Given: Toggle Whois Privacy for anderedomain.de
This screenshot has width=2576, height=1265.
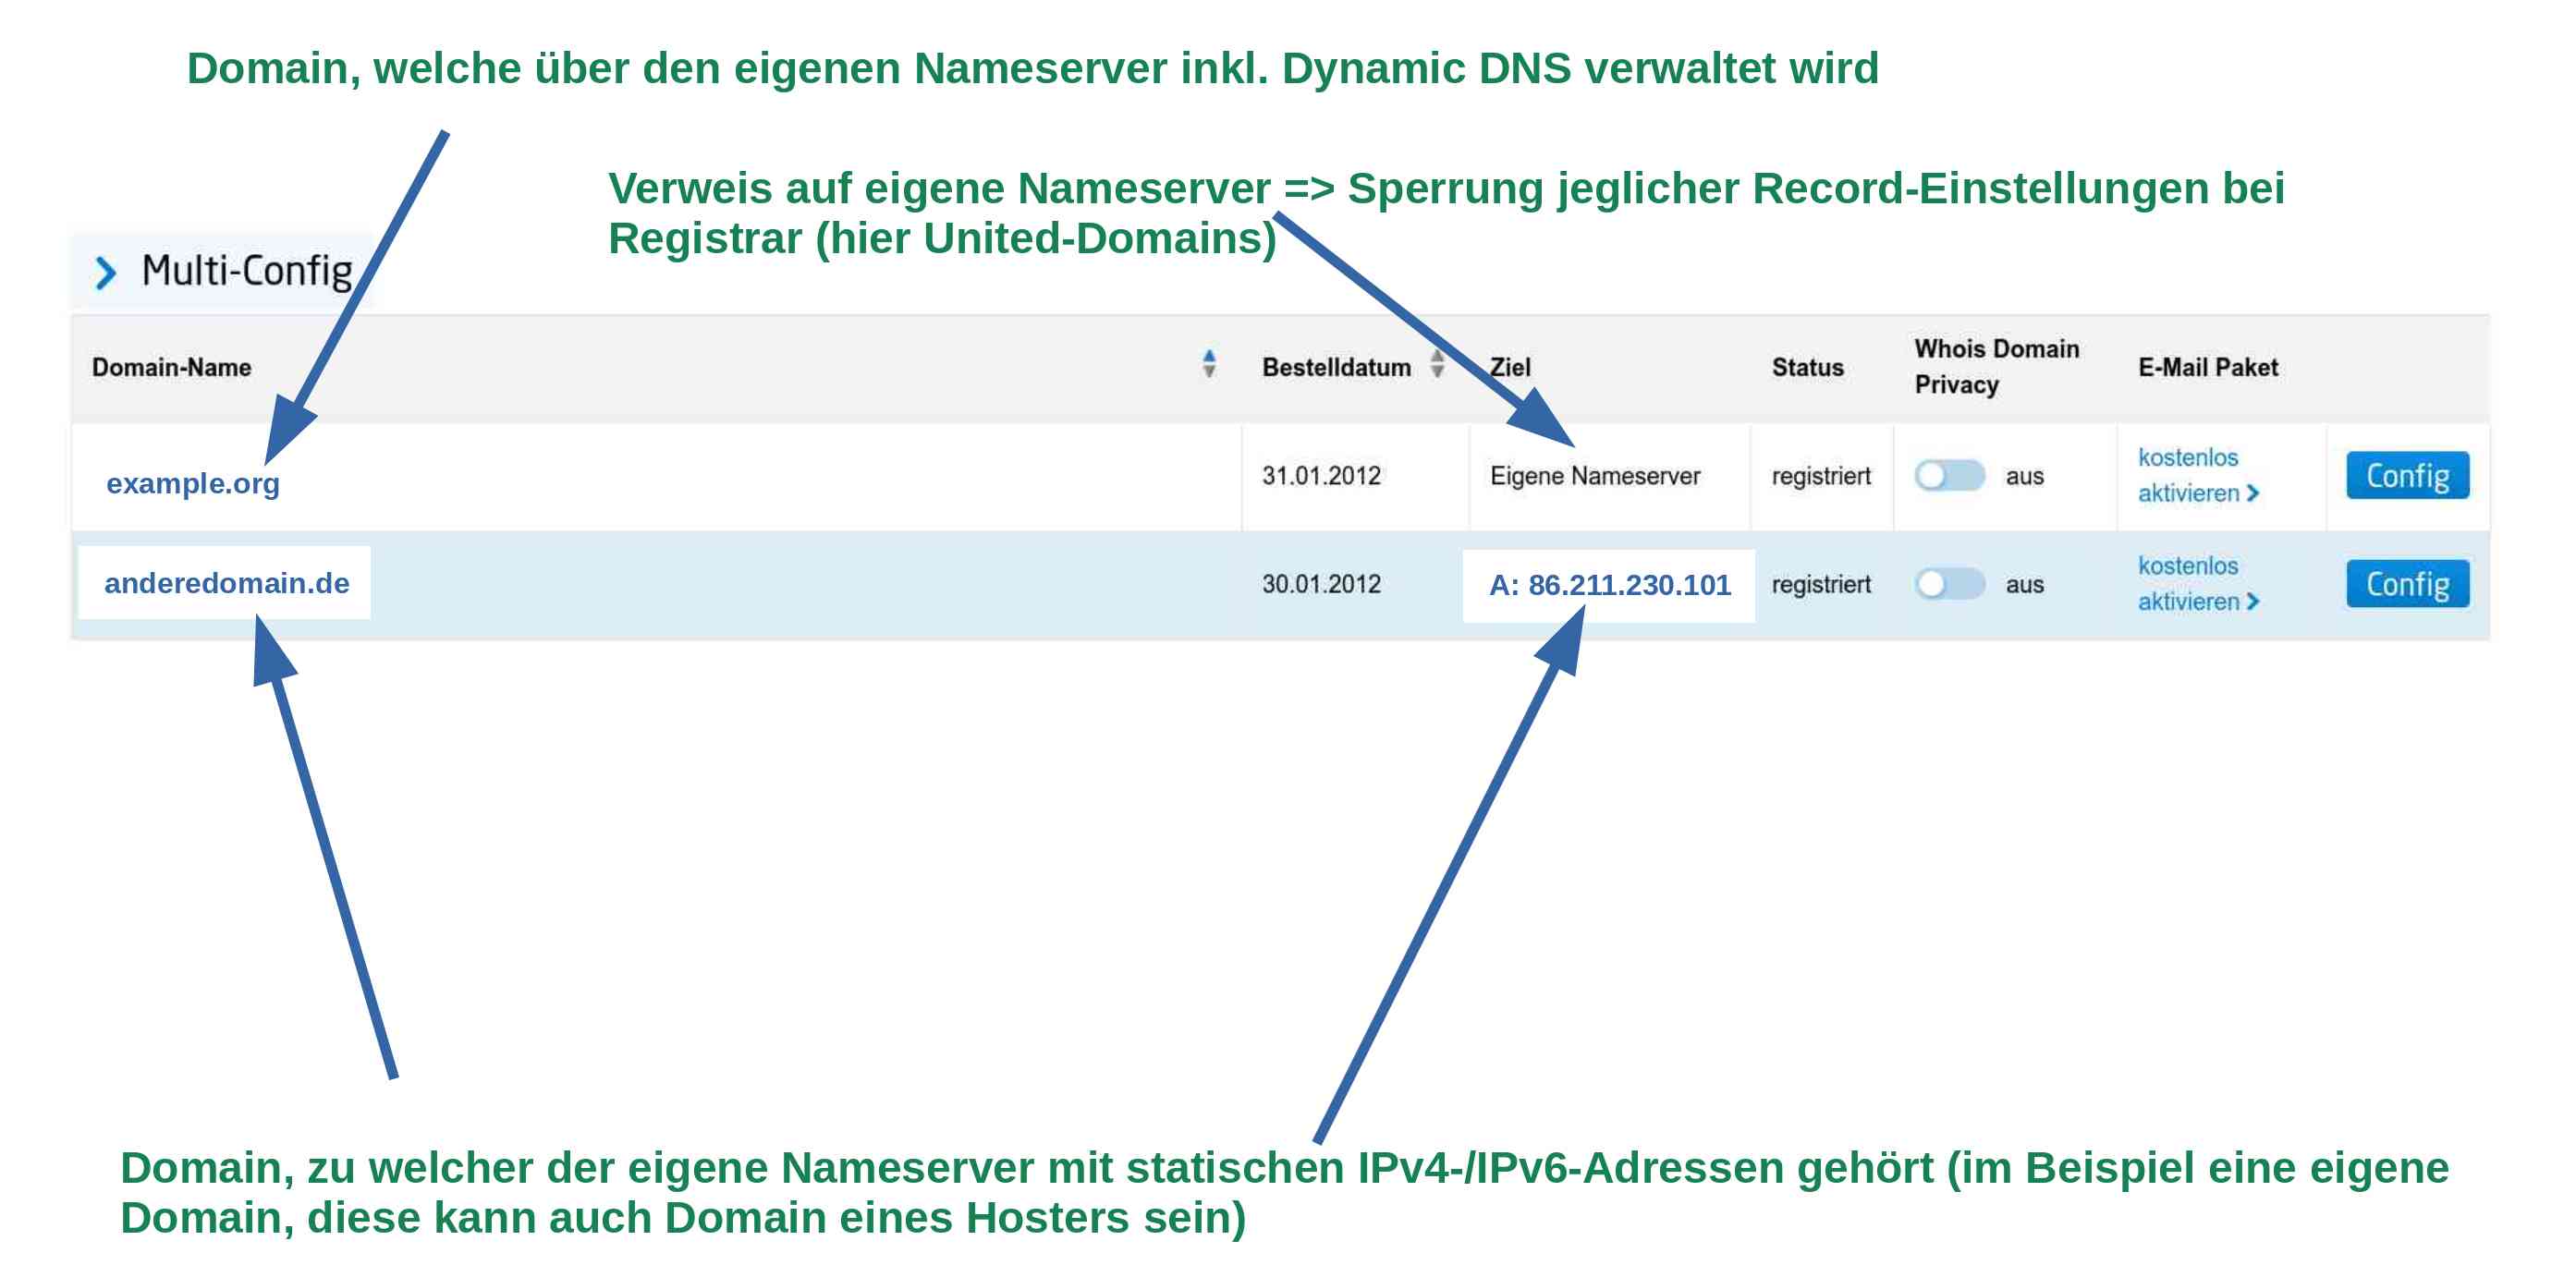Looking at the screenshot, I should pyautogui.click(x=1949, y=584).
